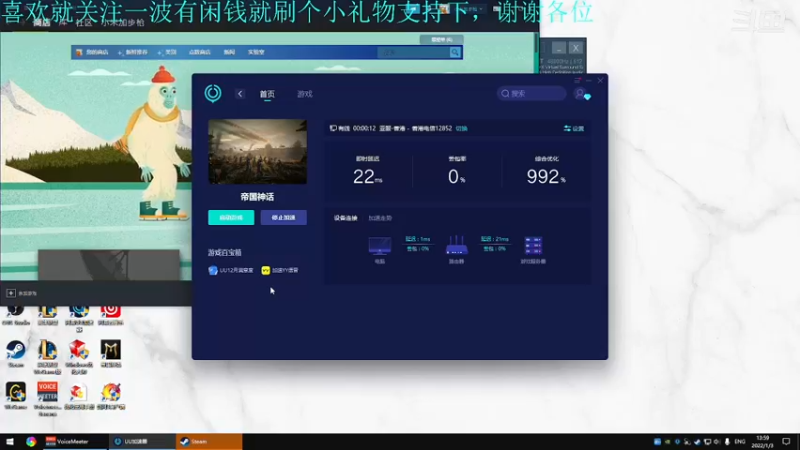Click the teal launch game button

coord(231,217)
